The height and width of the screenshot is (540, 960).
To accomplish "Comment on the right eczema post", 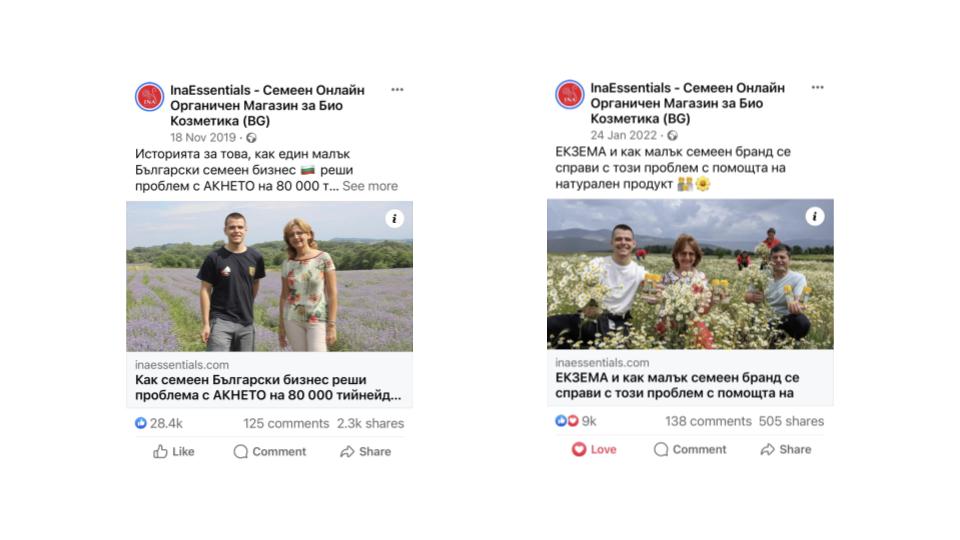I will click(x=690, y=450).
